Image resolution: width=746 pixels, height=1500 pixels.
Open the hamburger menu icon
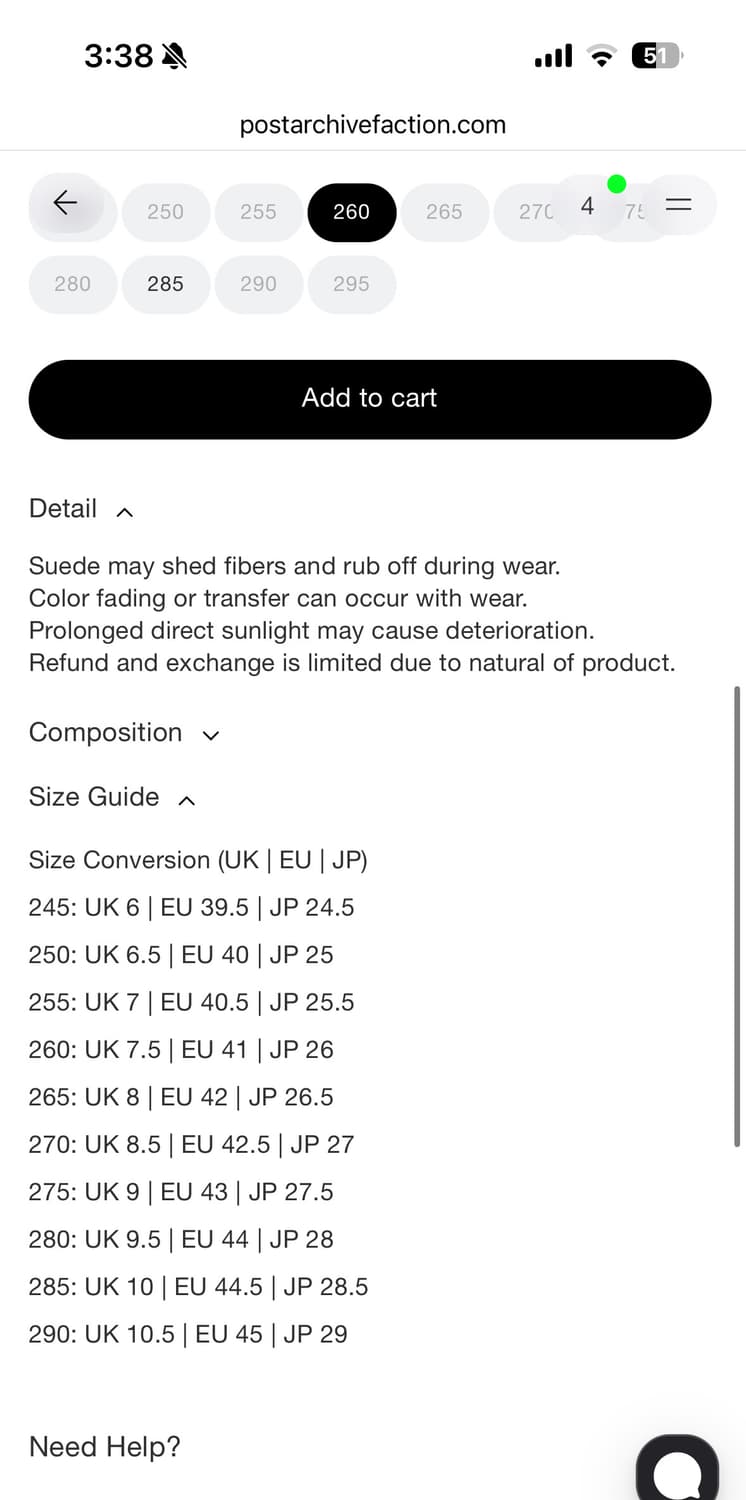679,204
